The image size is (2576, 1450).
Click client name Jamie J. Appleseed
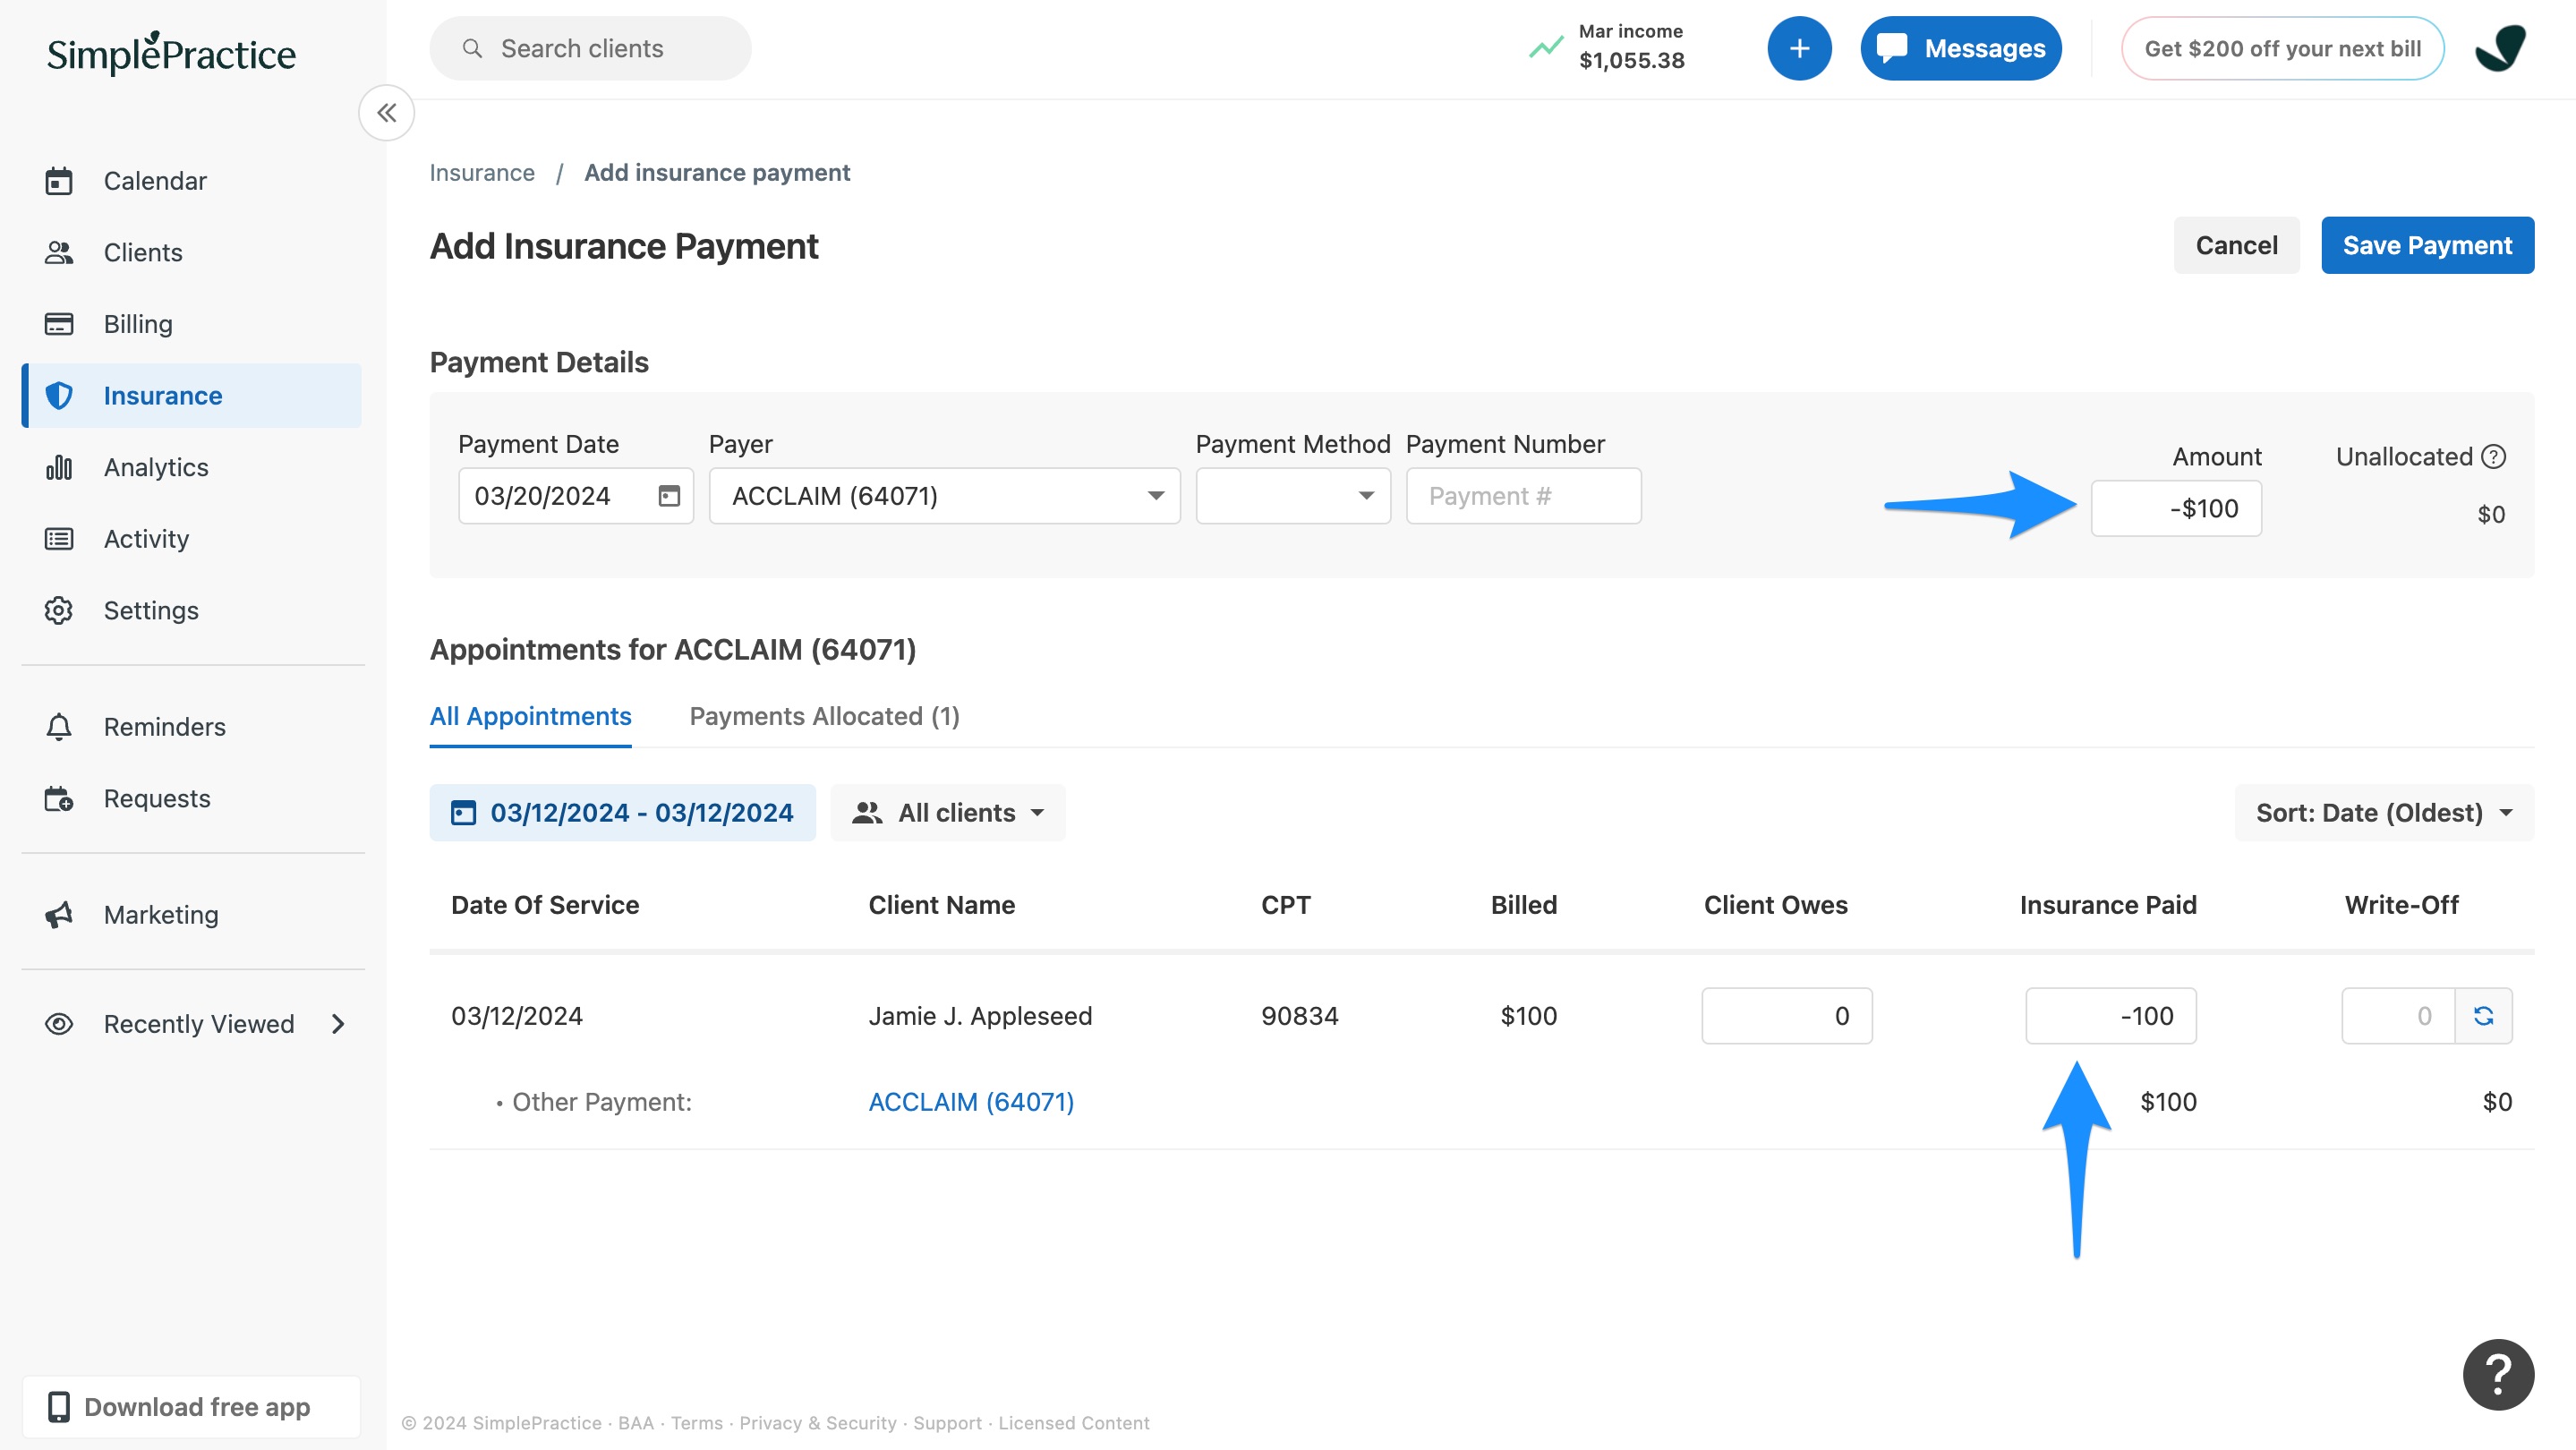tap(980, 1016)
